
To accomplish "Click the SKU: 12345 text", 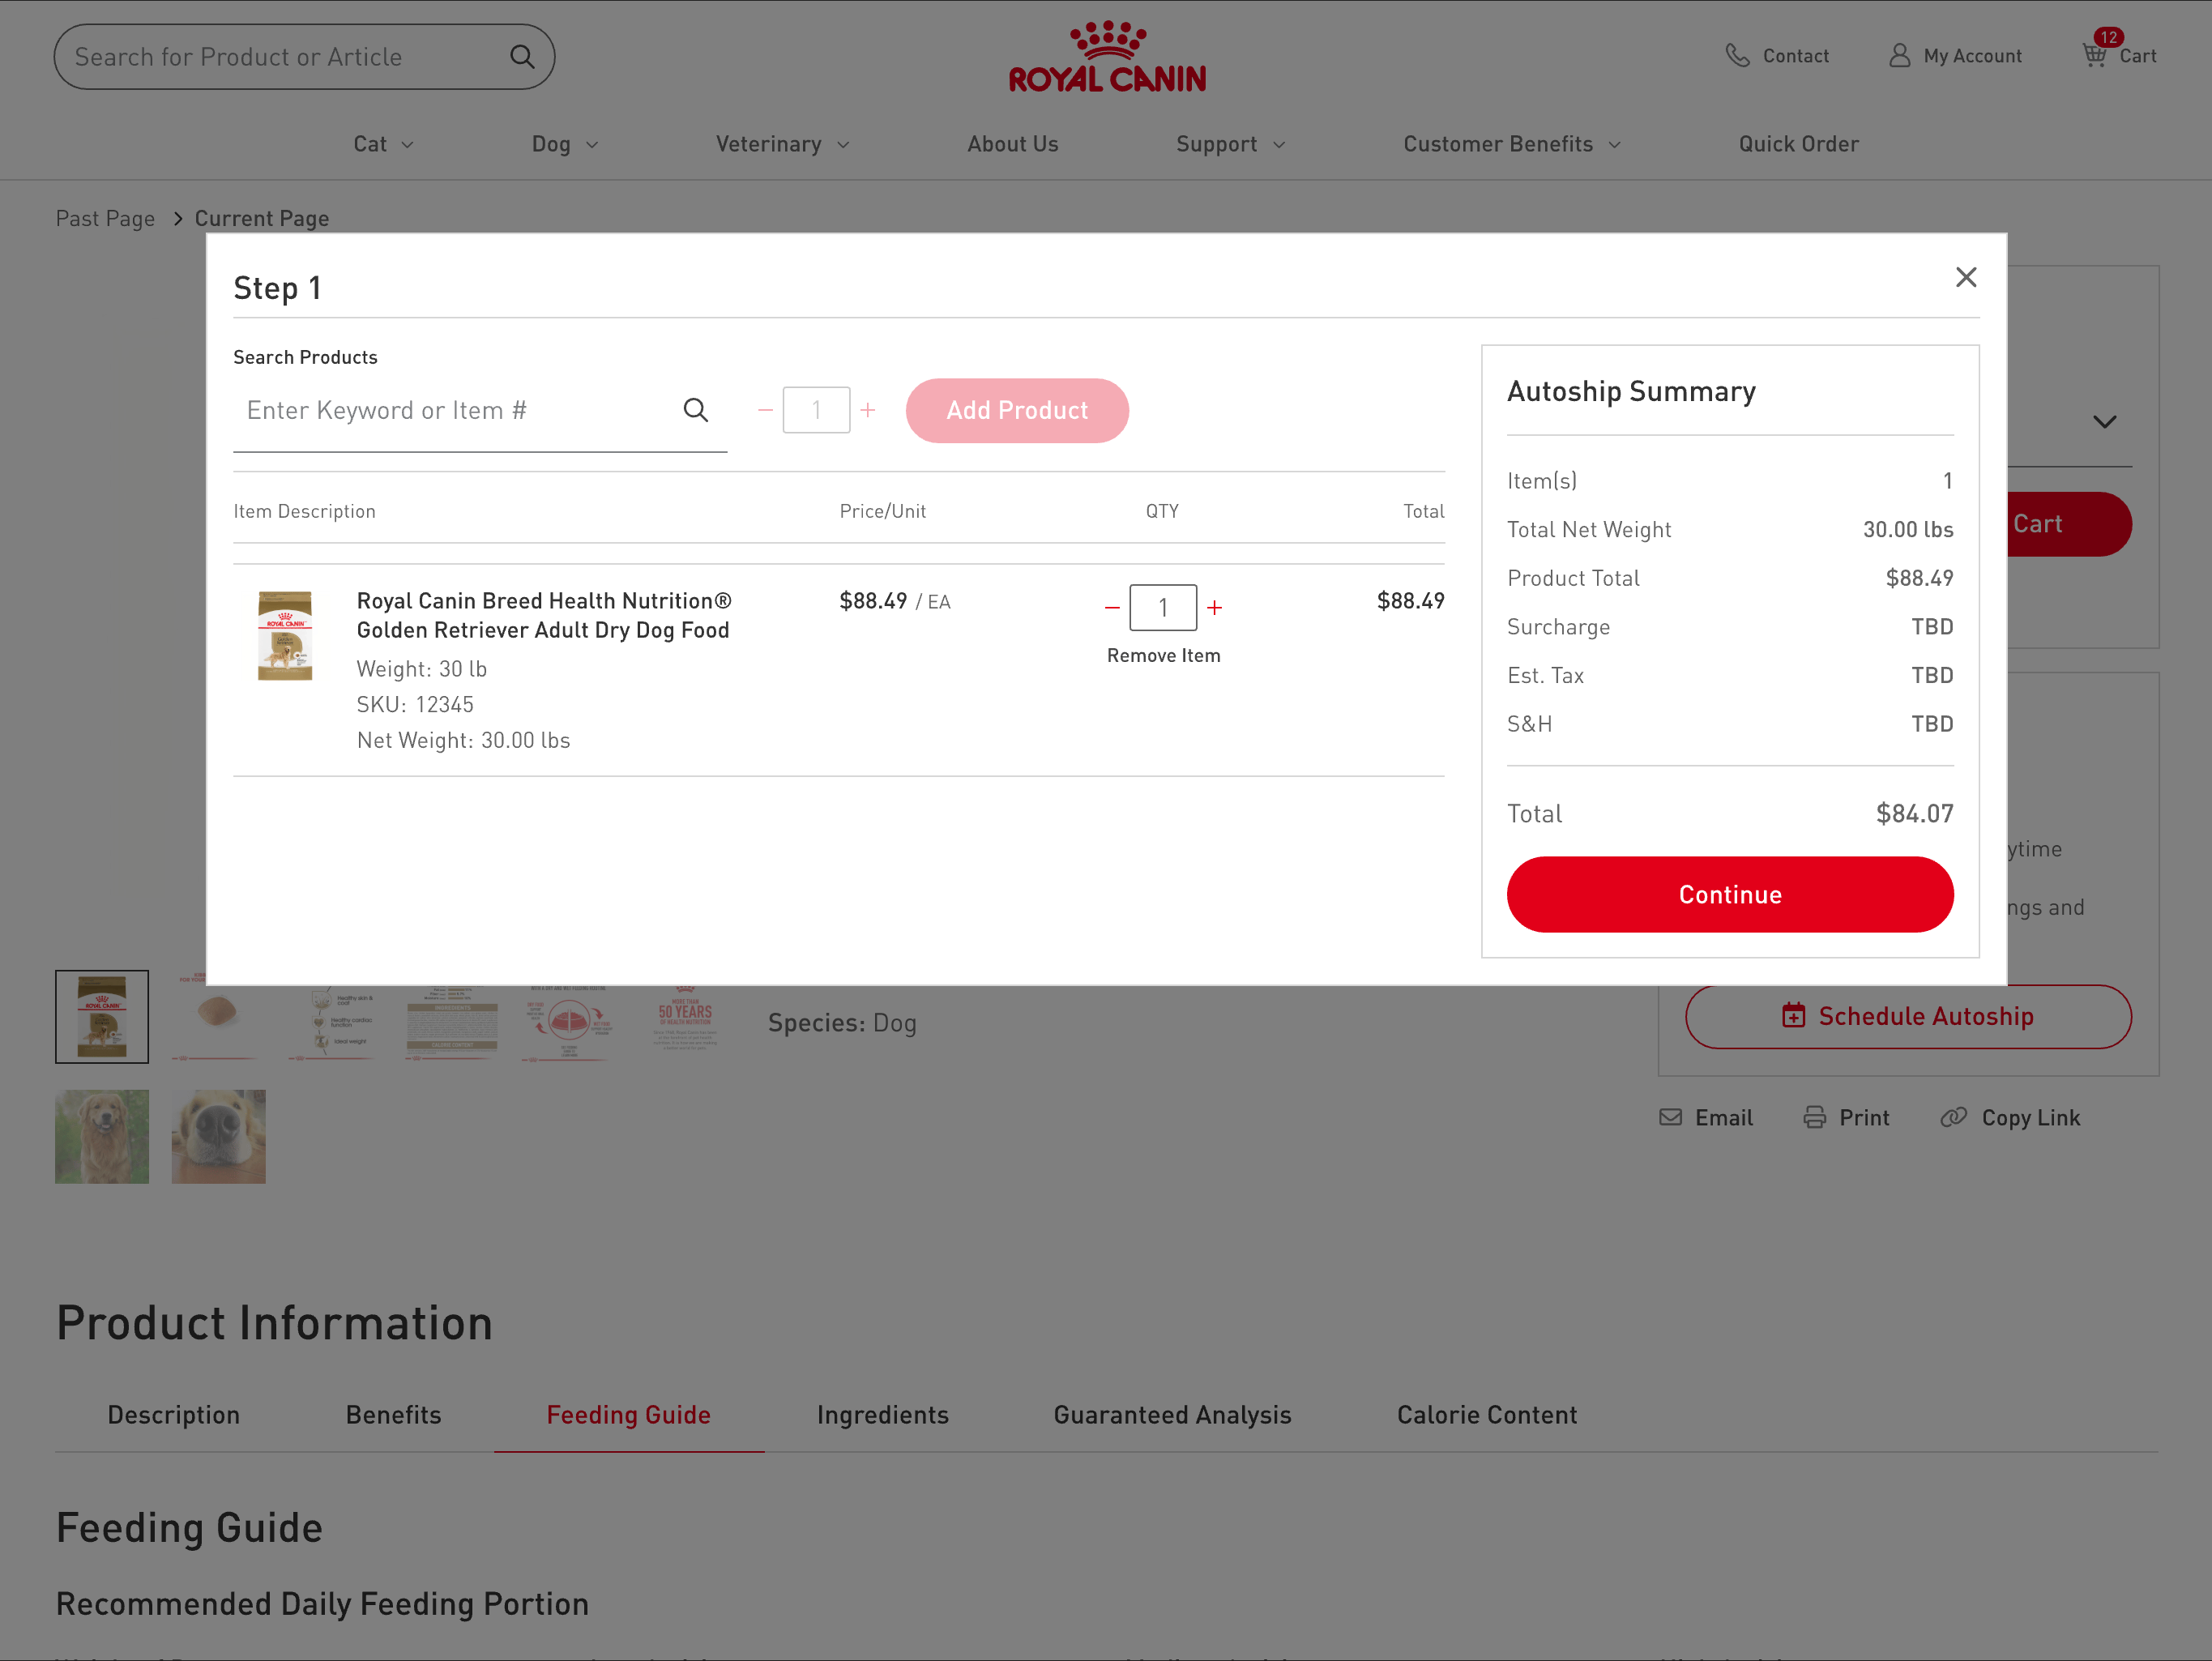I will (415, 704).
